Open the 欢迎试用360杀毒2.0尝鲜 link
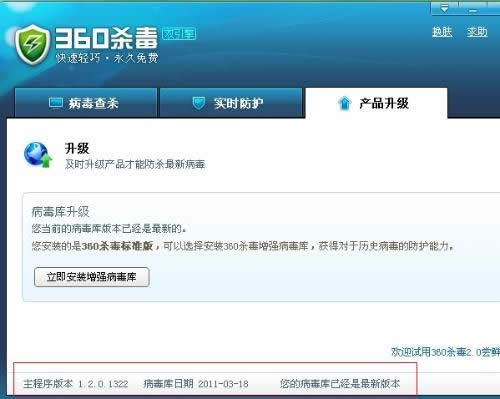Viewport: 500px width, 399px height. tap(445, 352)
